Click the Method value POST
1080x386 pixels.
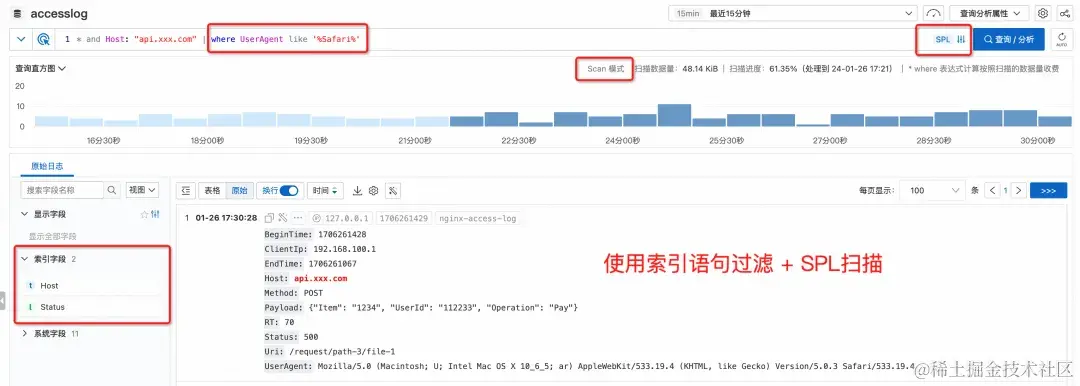313,293
